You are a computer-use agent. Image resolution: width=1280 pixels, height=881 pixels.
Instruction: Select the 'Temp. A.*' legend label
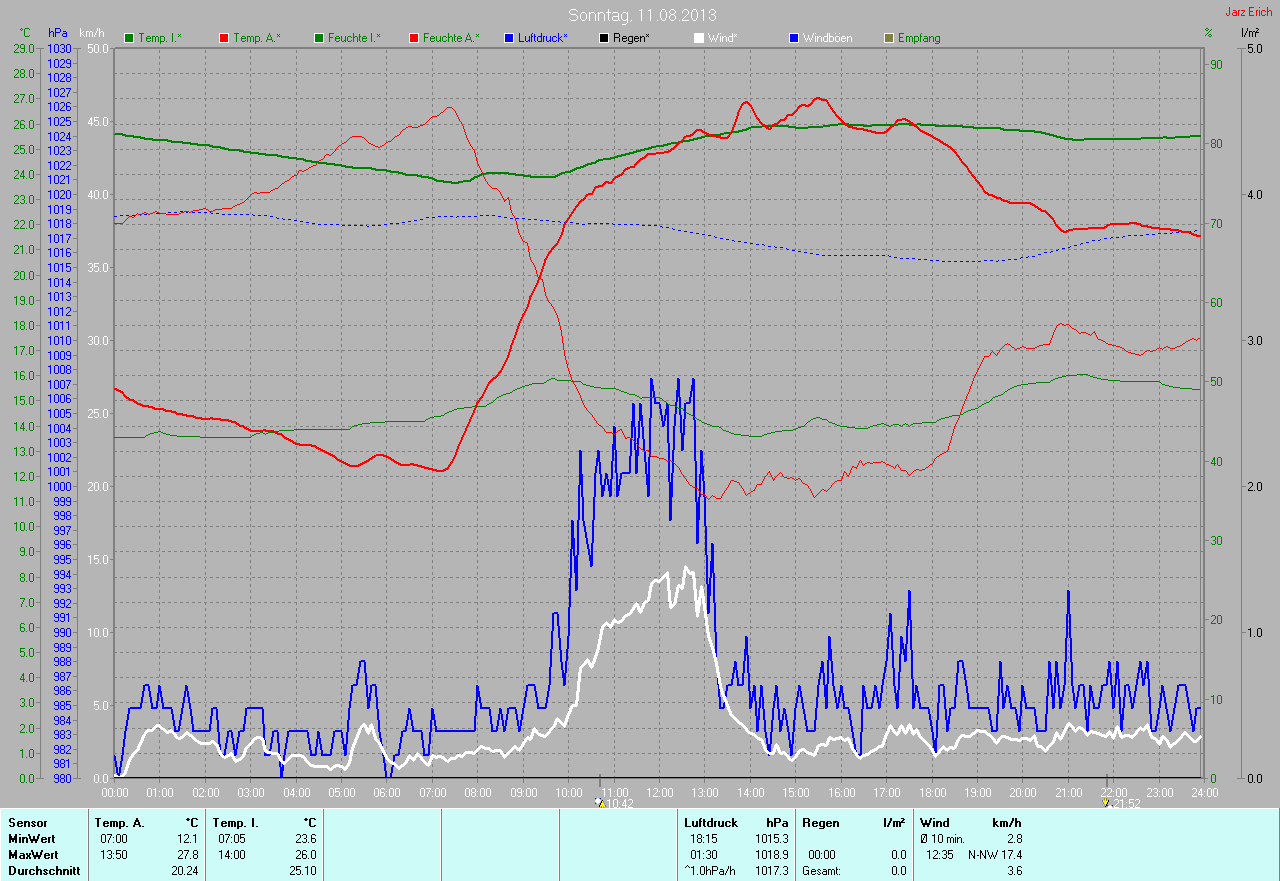[x=257, y=38]
